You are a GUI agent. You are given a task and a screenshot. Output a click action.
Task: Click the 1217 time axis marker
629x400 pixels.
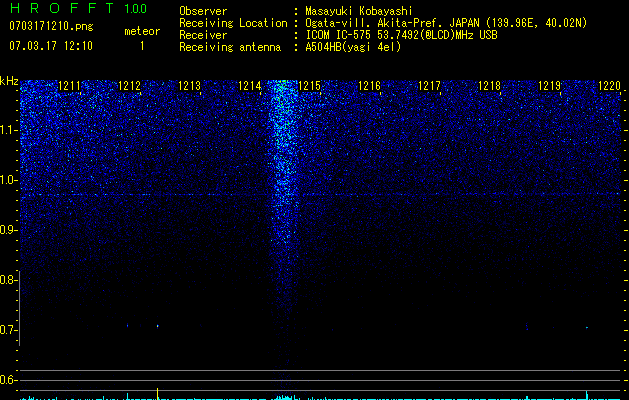[429, 86]
